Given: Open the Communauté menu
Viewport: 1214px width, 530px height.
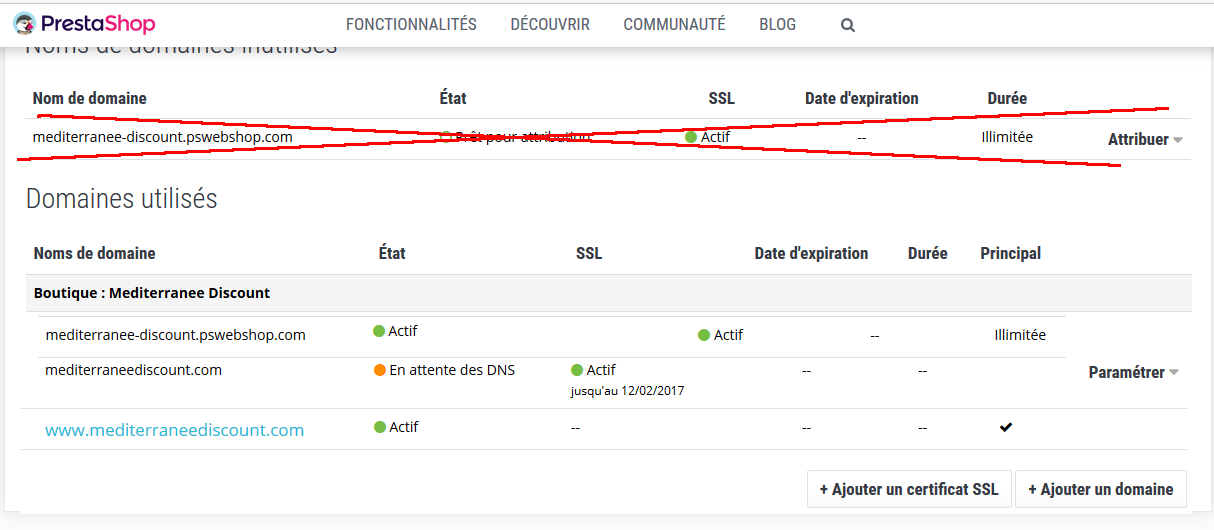Looking at the screenshot, I should (x=674, y=24).
